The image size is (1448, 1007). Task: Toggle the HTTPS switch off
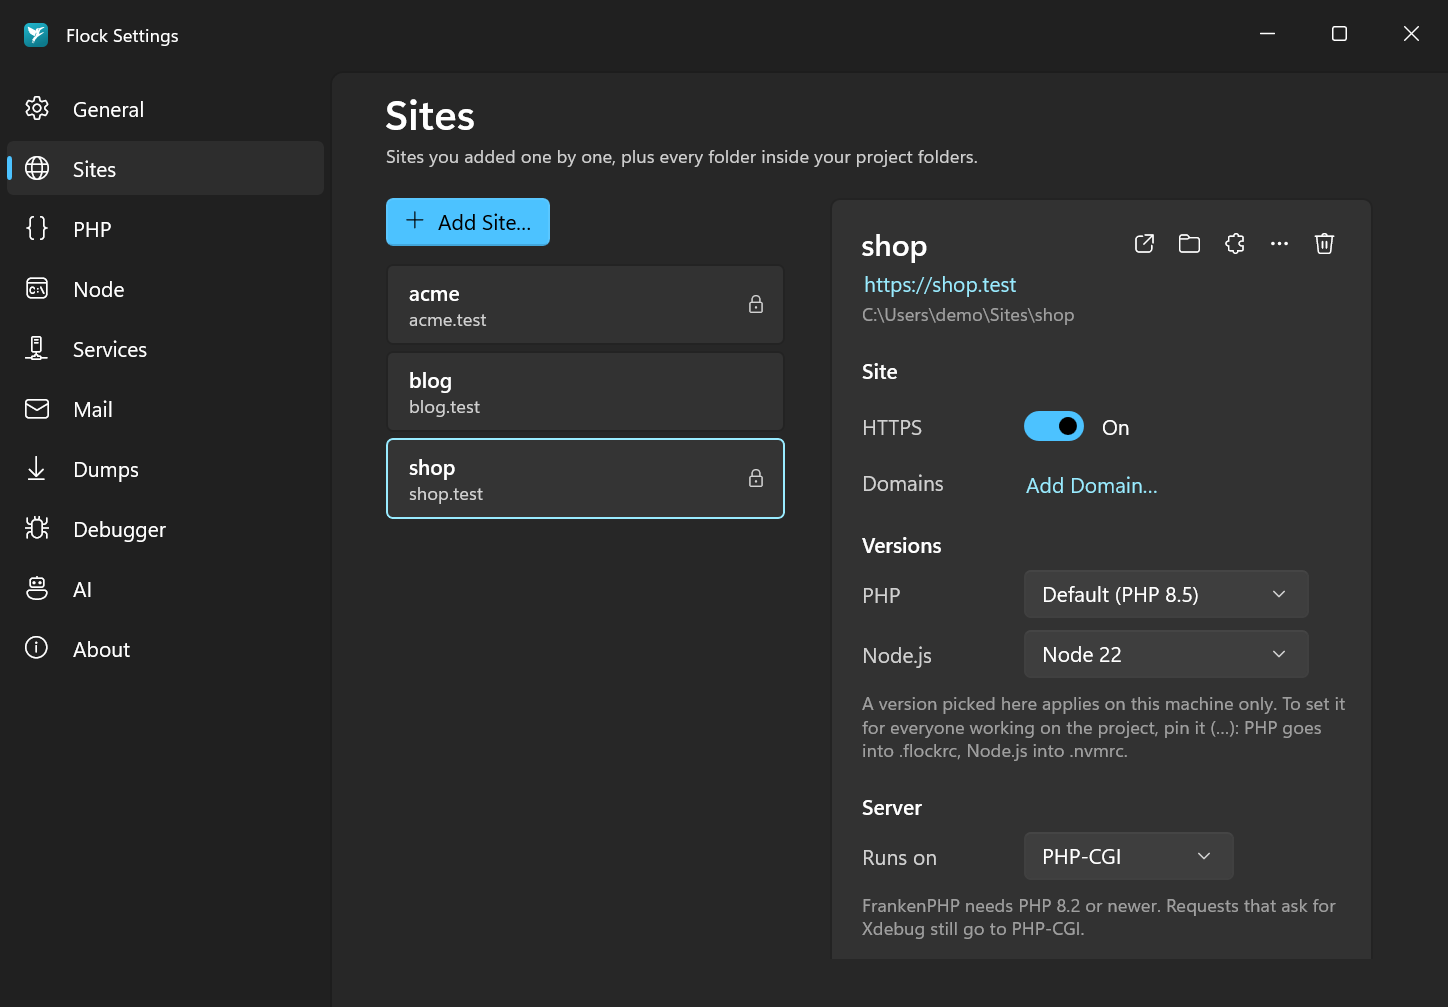(1054, 427)
